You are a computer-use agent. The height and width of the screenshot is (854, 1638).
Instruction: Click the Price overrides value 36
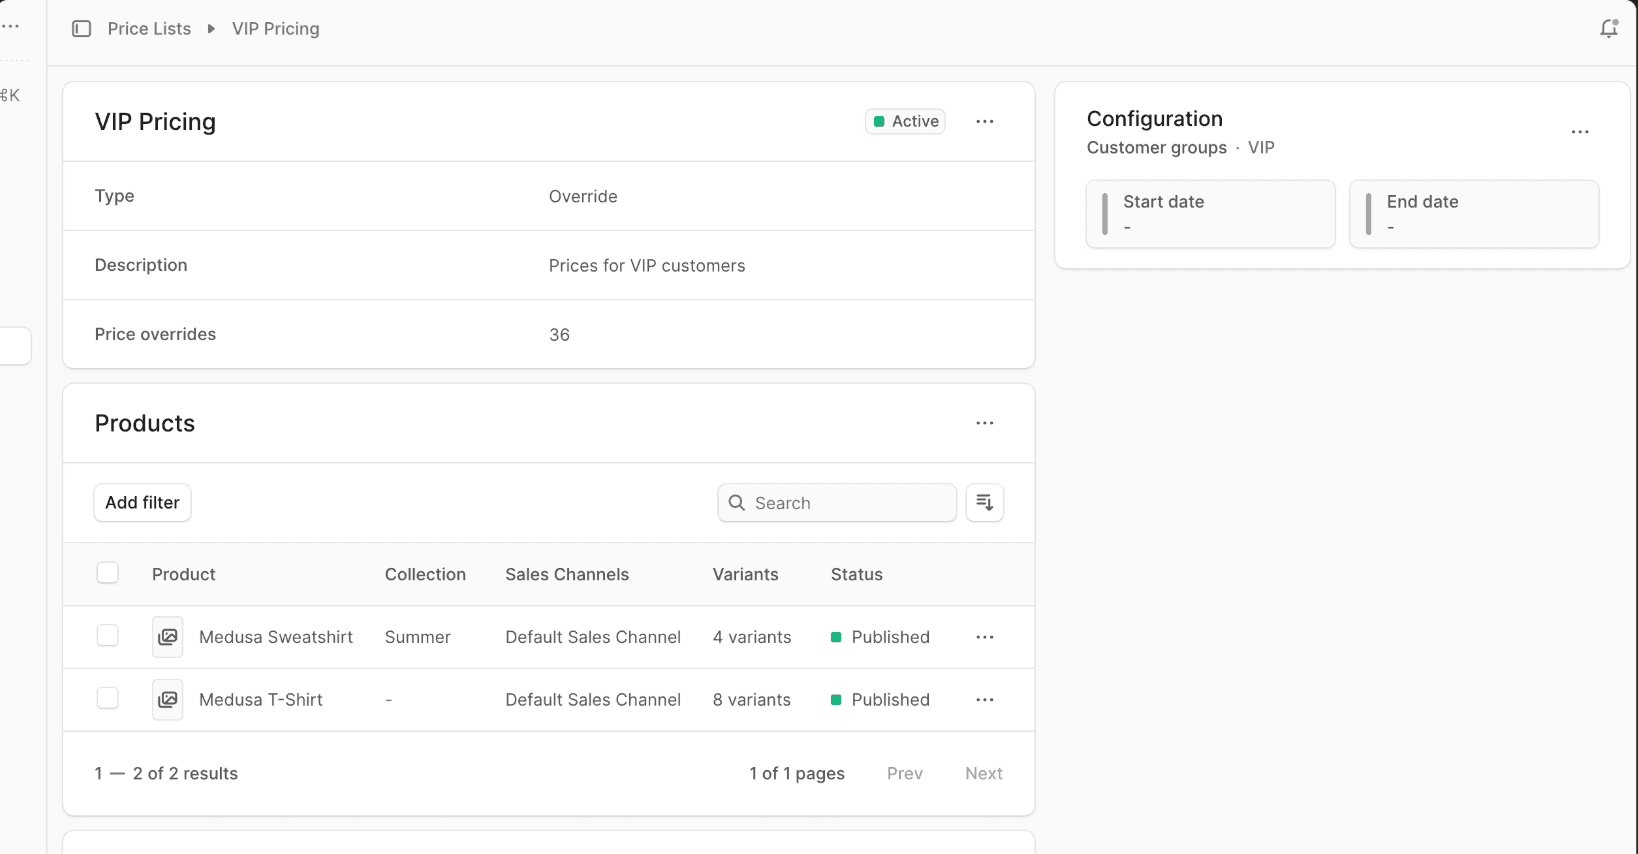pyautogui.click(x=559, y=335)
